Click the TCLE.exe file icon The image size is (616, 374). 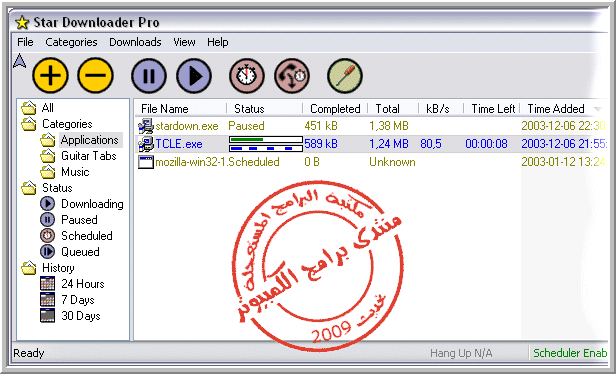(146, 144)
